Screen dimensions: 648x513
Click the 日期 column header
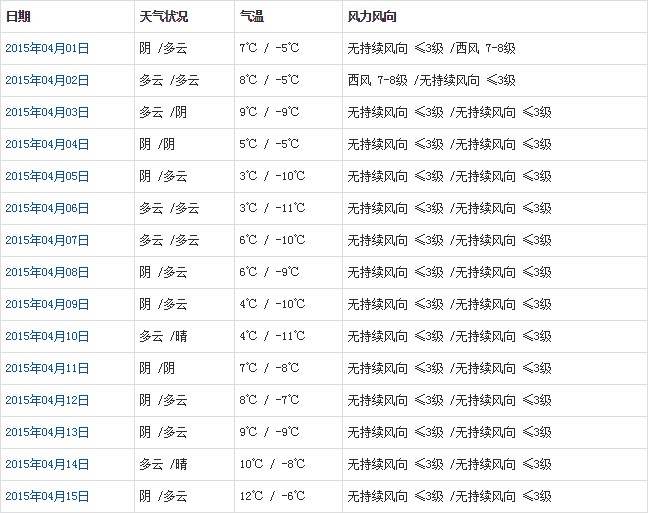point(18,17)
